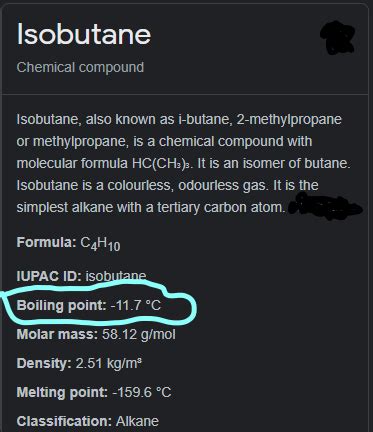Open the Formula label link
Viewport: 373px width, 432px height.
click(46, 242)
